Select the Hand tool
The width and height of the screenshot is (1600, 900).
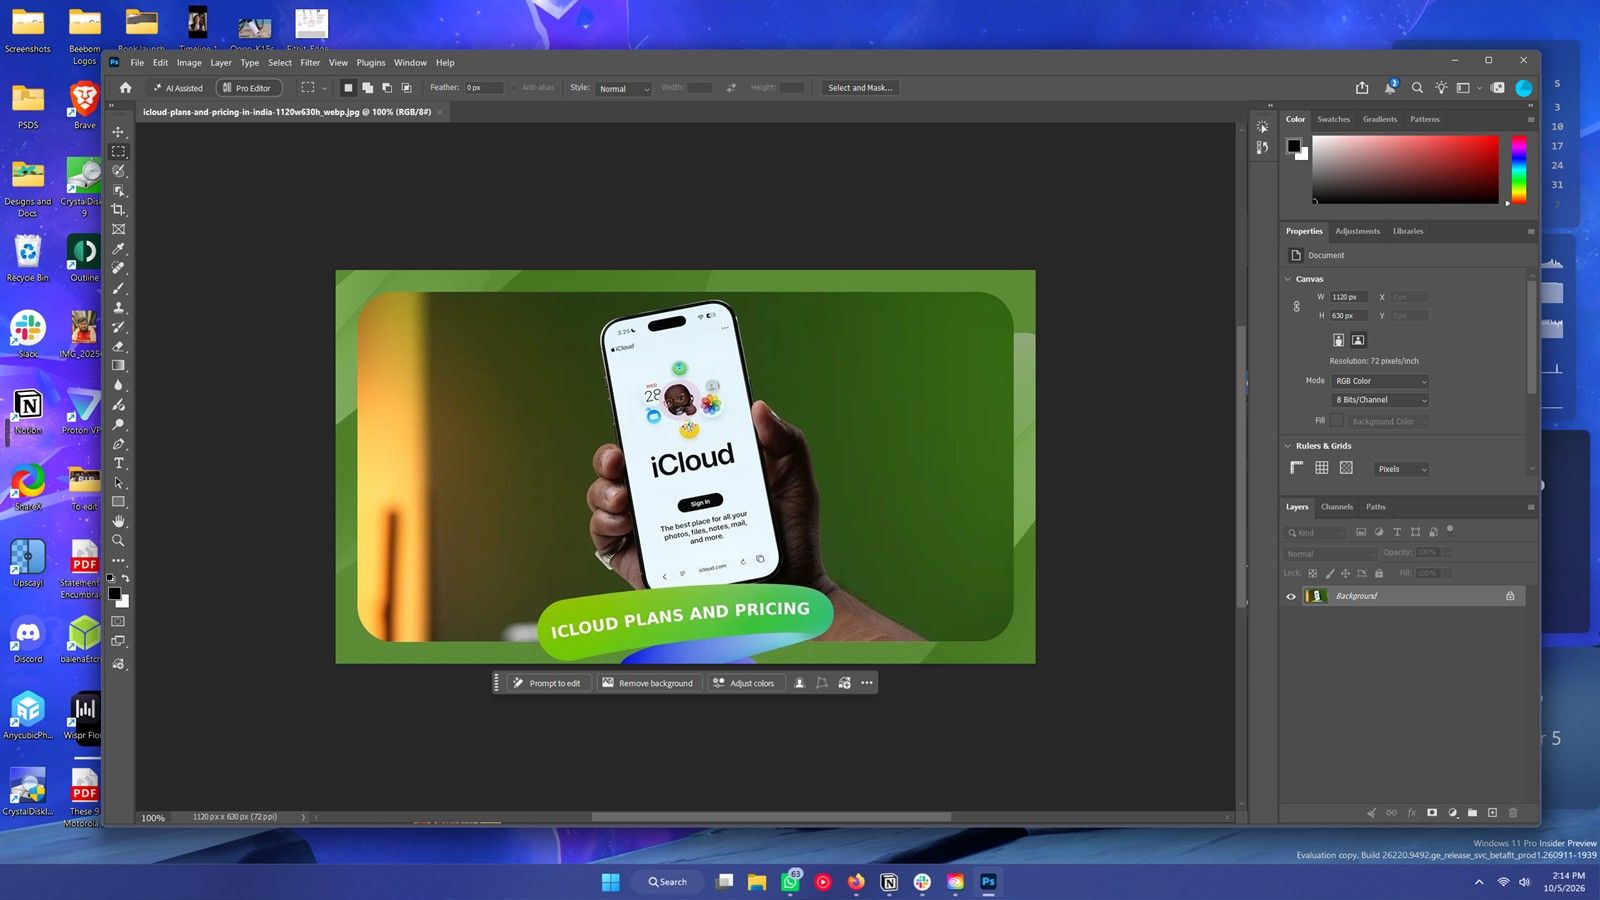[x=118, y=521]
